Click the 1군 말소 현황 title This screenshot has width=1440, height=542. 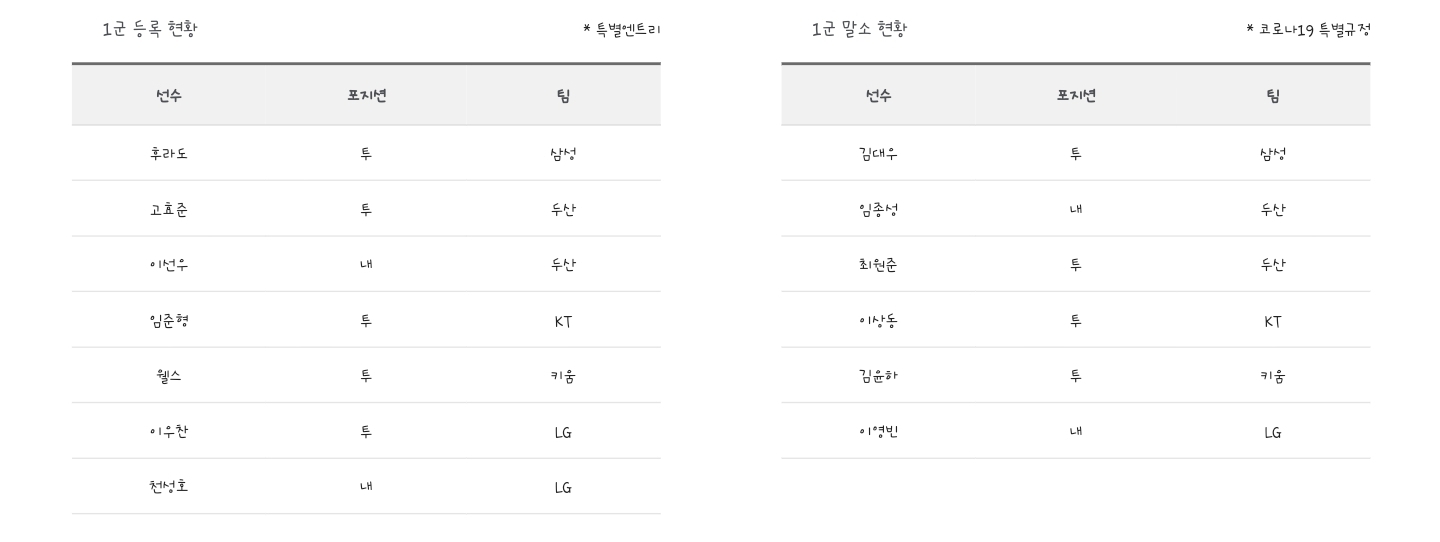(x=859, y=29)
